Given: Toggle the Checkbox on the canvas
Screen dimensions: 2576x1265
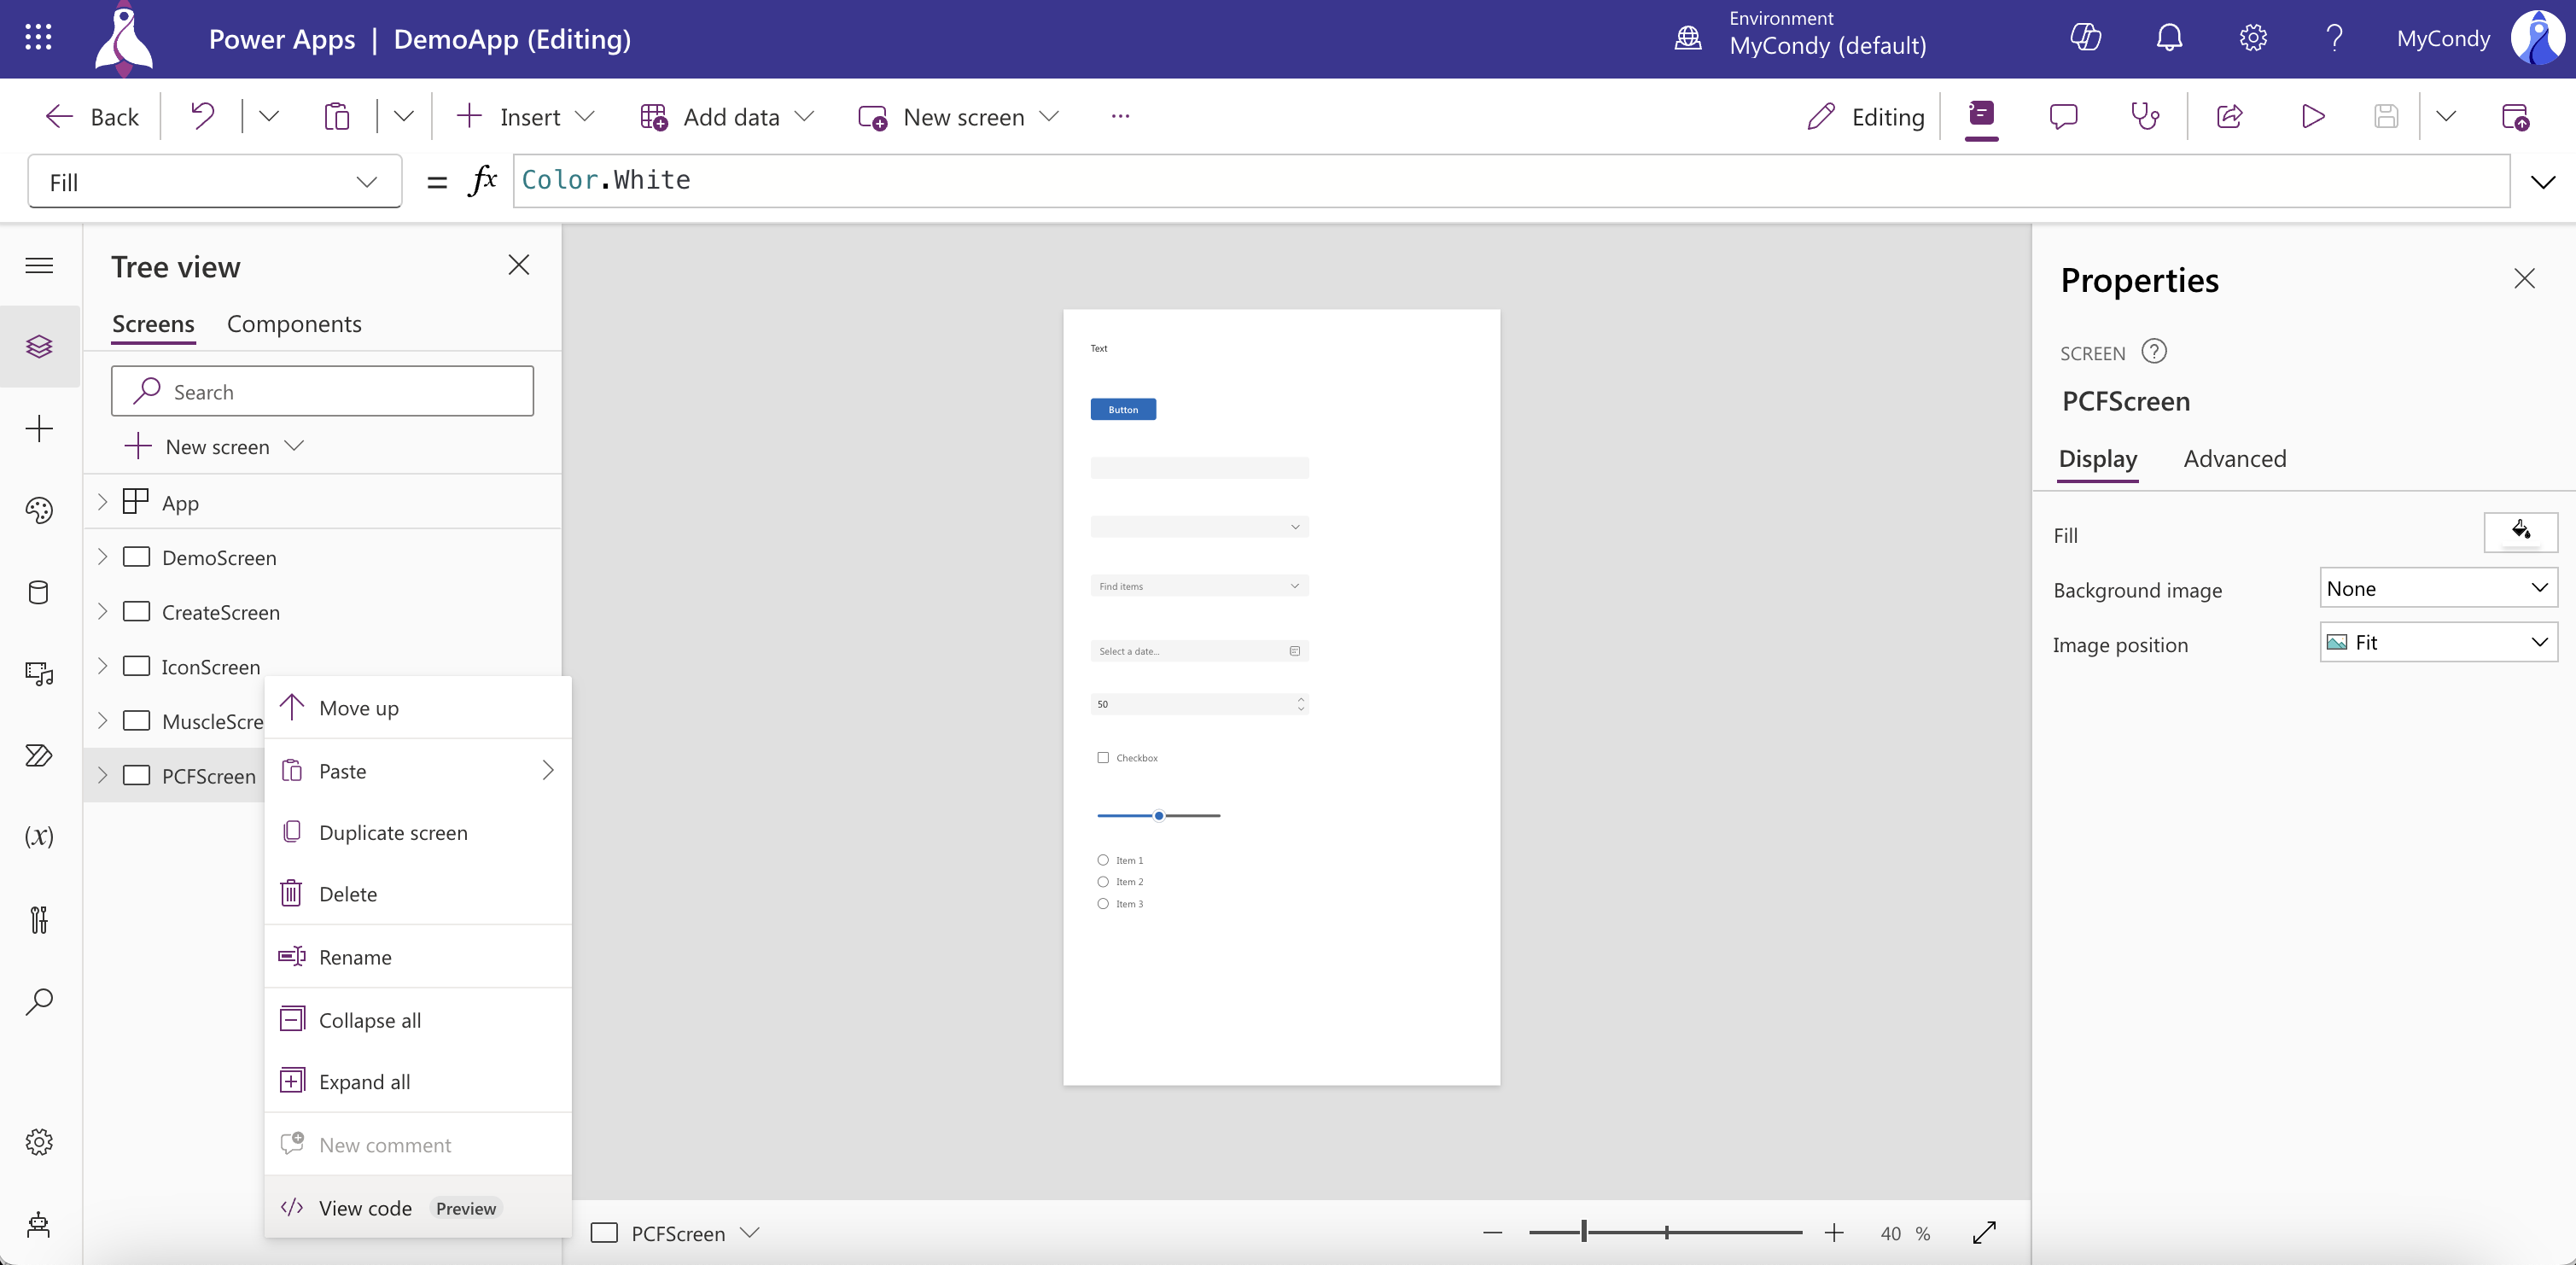Looking at the screenshot, I should point(1103,758).
